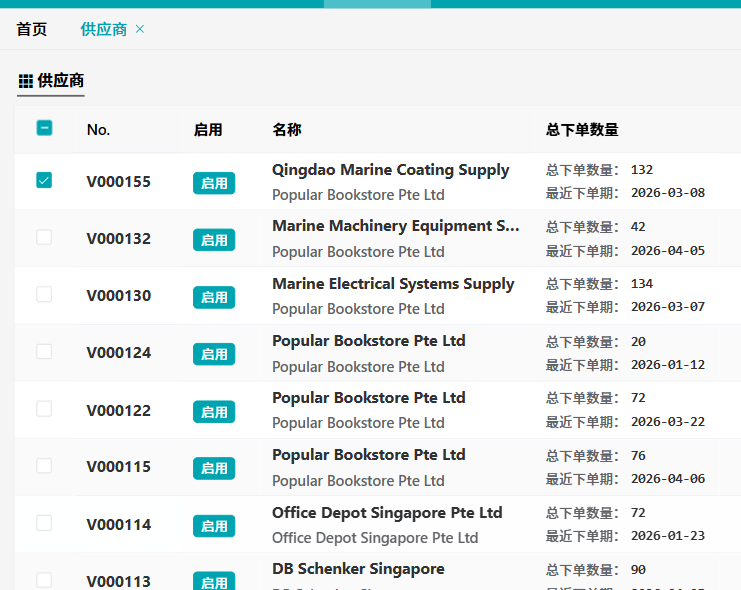Switch to the 首页 tab

32,29
